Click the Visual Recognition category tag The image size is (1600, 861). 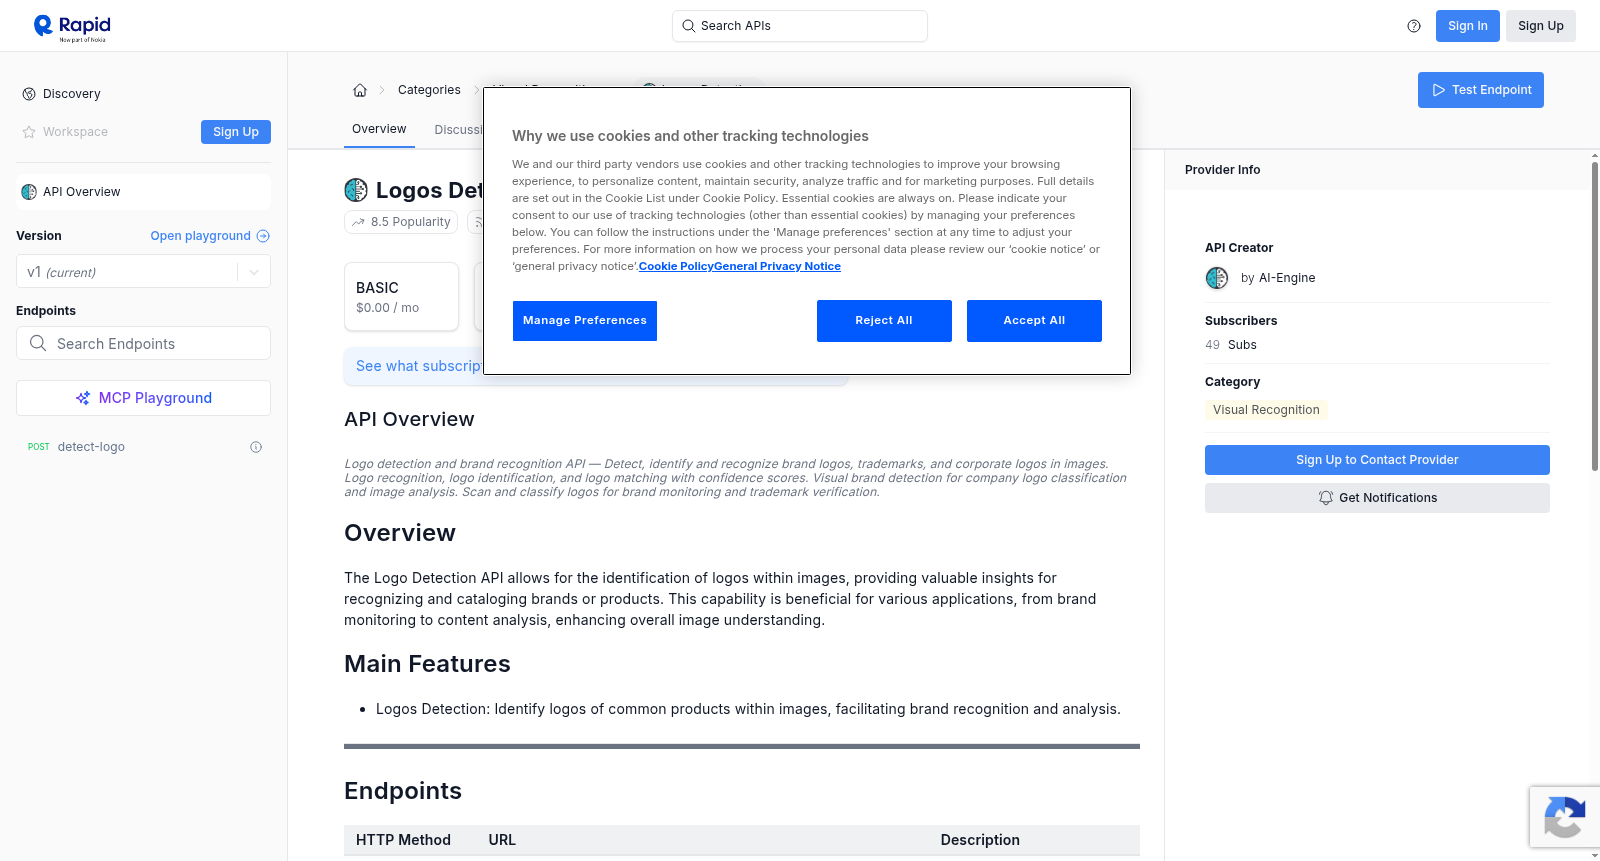pos(1266,410)
